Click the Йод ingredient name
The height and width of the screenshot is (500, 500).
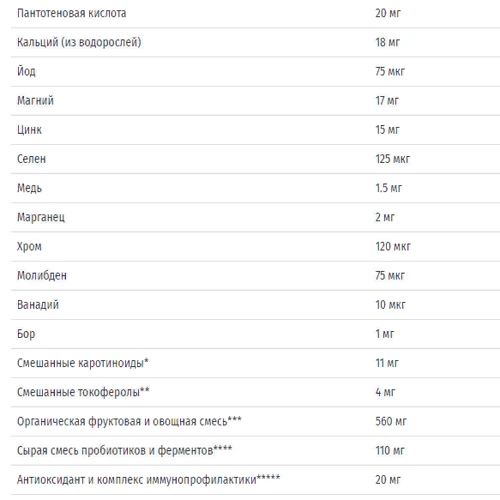click(x=26, y=71)
